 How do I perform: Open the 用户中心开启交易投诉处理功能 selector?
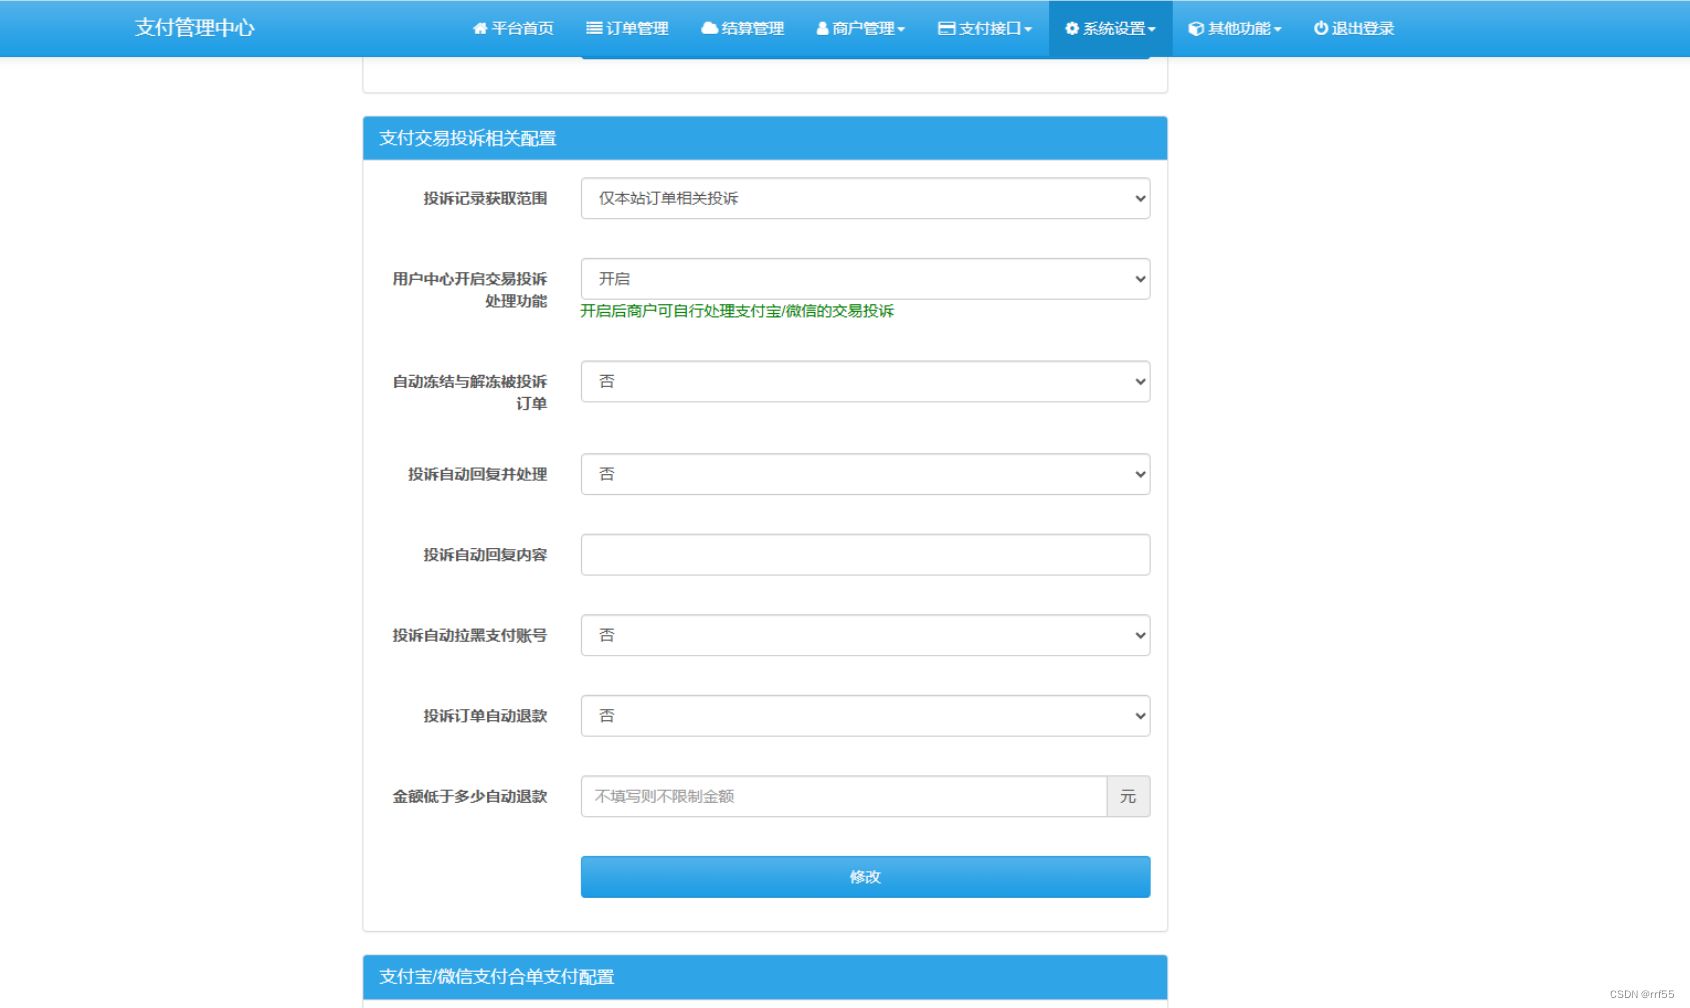pyautogui.click(x=865, y=278)
